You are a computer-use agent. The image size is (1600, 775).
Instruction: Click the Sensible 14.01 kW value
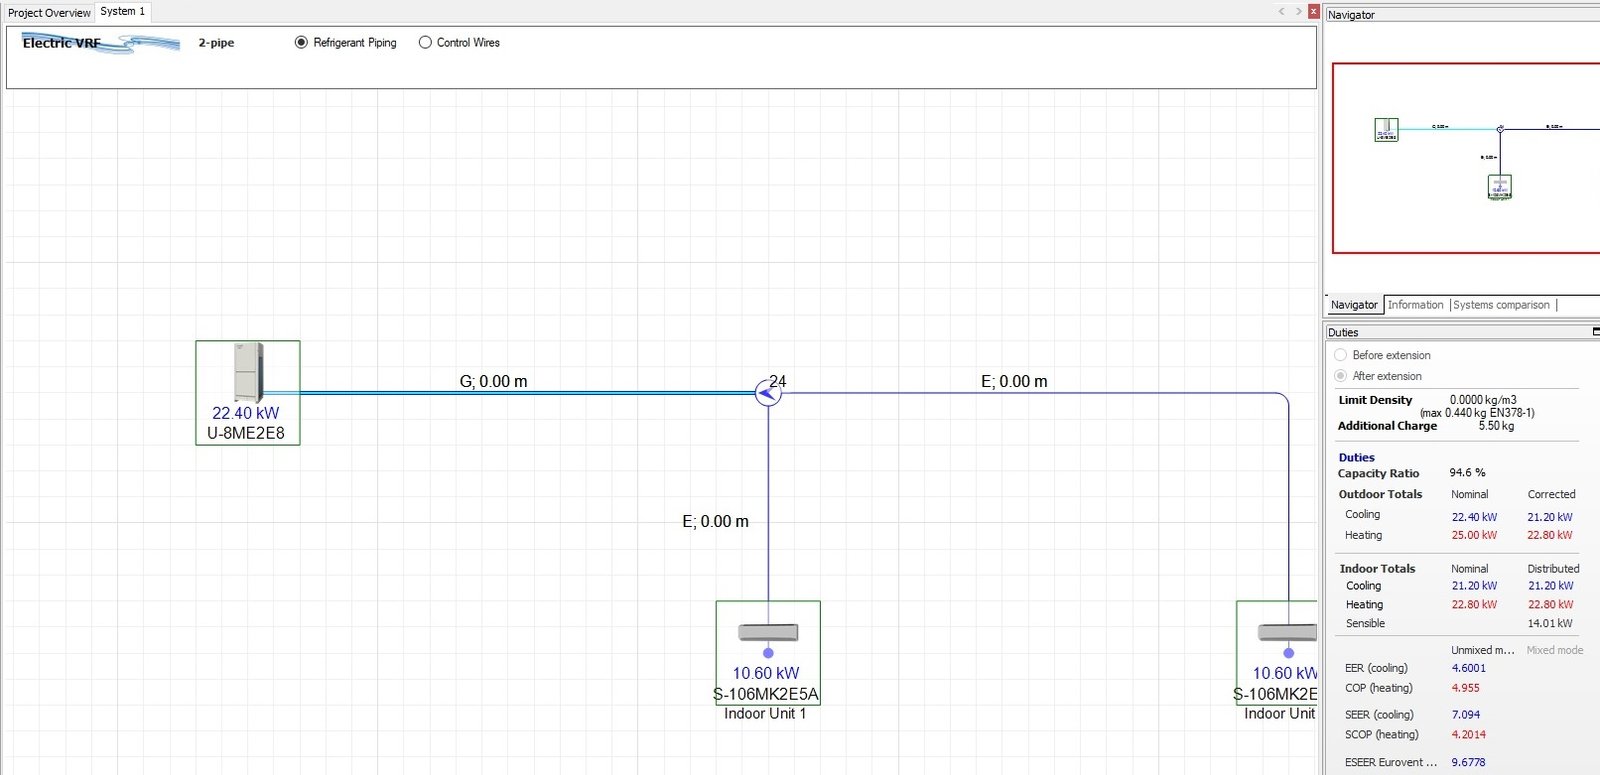1550,624
